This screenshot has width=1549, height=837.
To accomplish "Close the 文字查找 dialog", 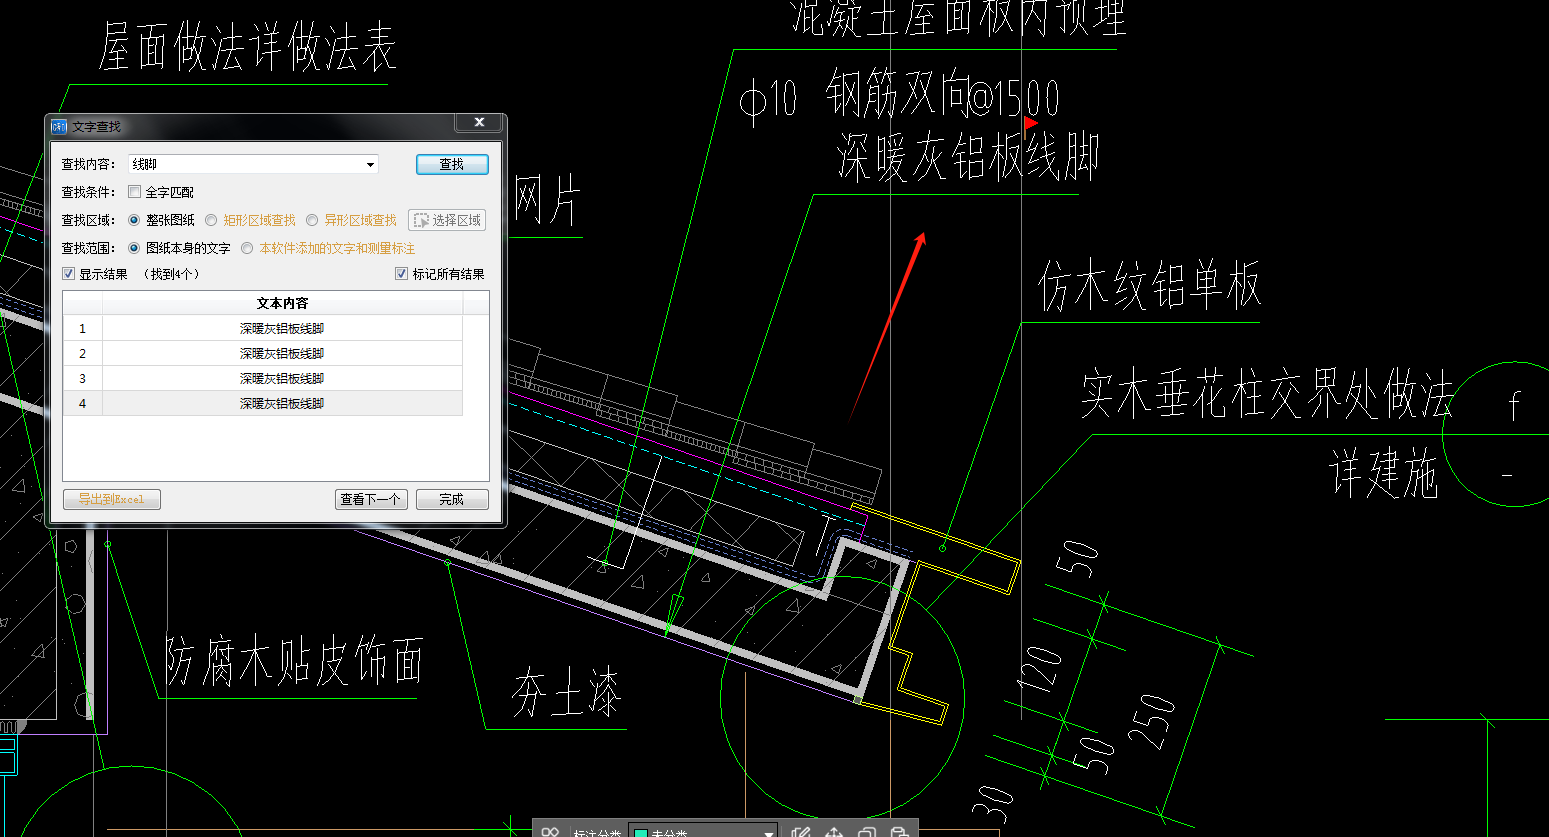I will click(x=479, y=123).
